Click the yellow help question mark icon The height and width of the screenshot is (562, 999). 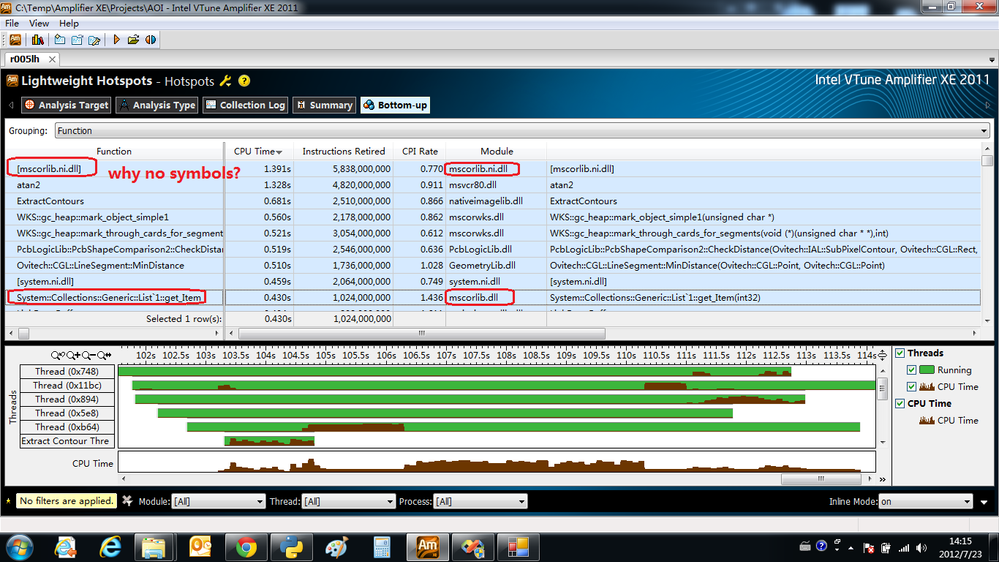(244, 81)
